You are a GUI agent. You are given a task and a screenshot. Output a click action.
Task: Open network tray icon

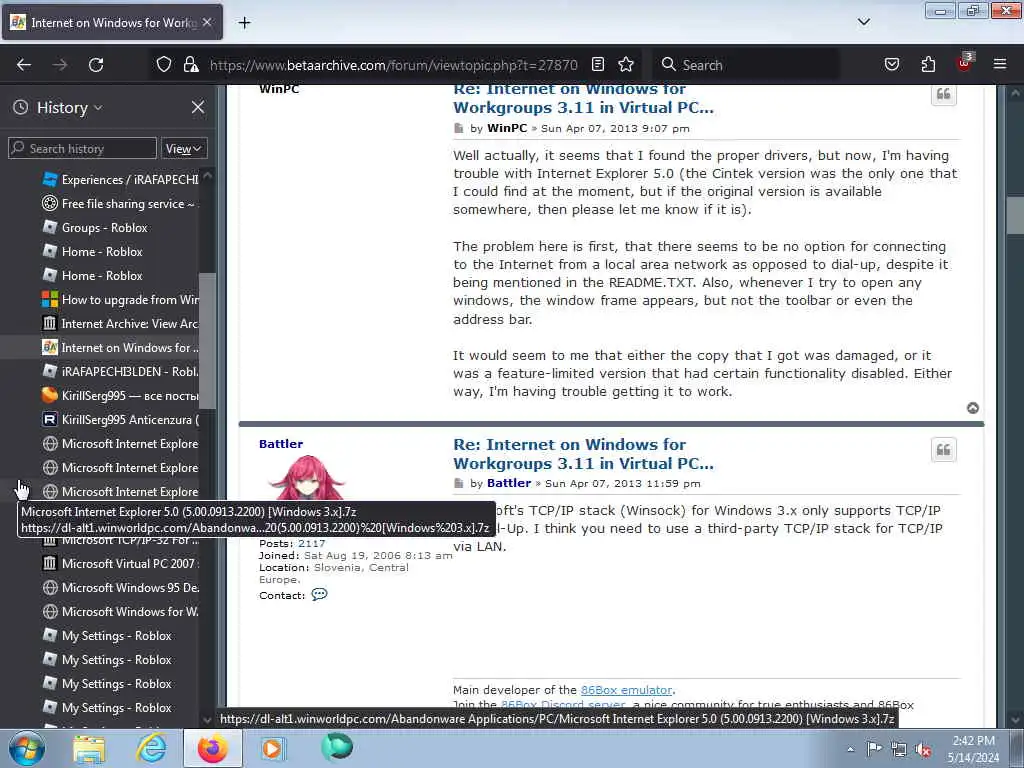point(899,750)
